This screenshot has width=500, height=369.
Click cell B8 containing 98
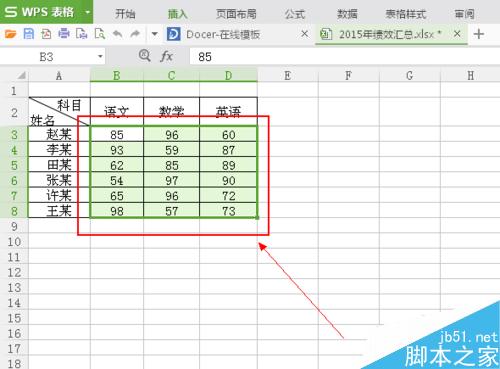117,211
